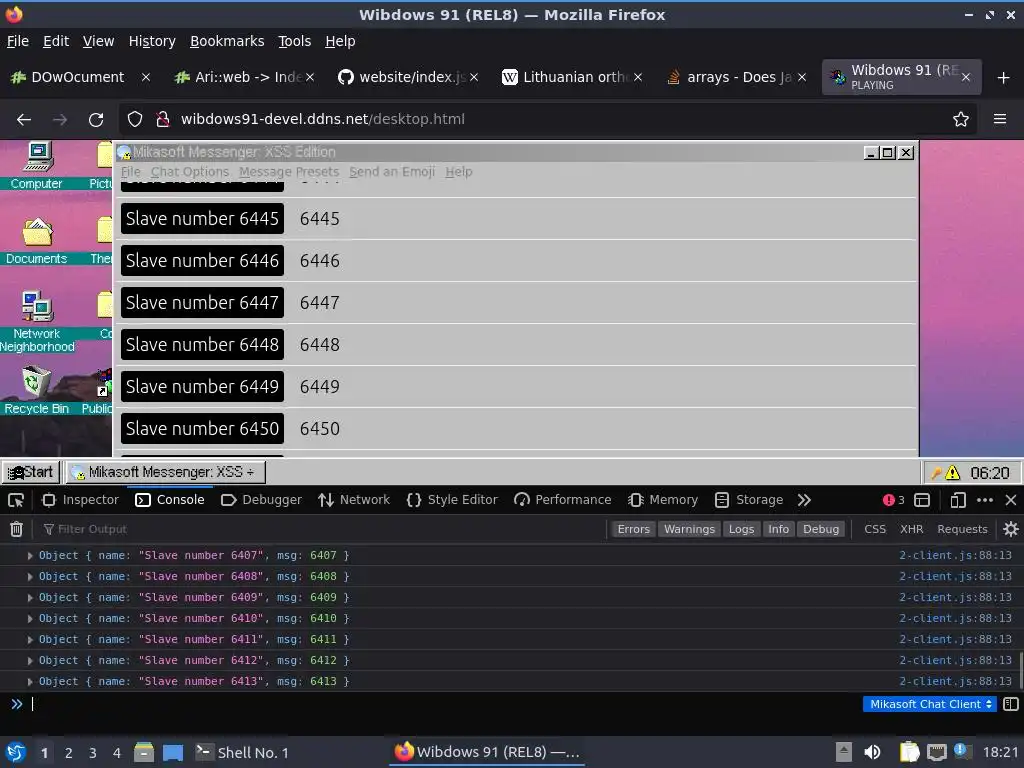
Task: Switch to virtual desktop 3
Action: (93, 752)
